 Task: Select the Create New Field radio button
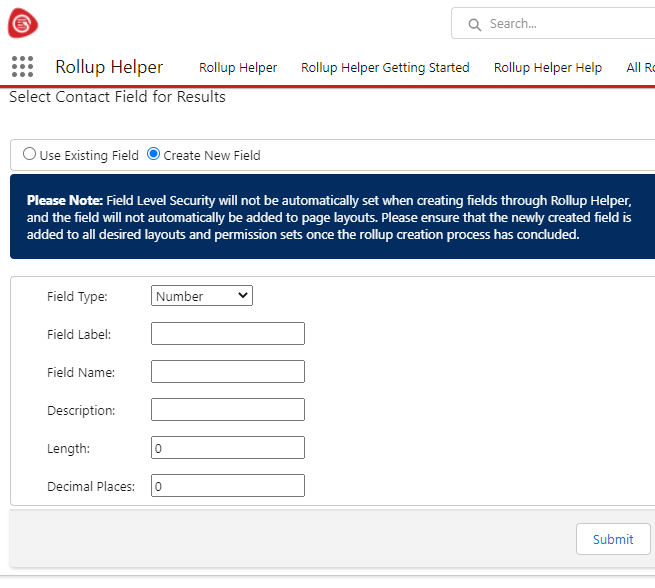[x=153, y=155]
